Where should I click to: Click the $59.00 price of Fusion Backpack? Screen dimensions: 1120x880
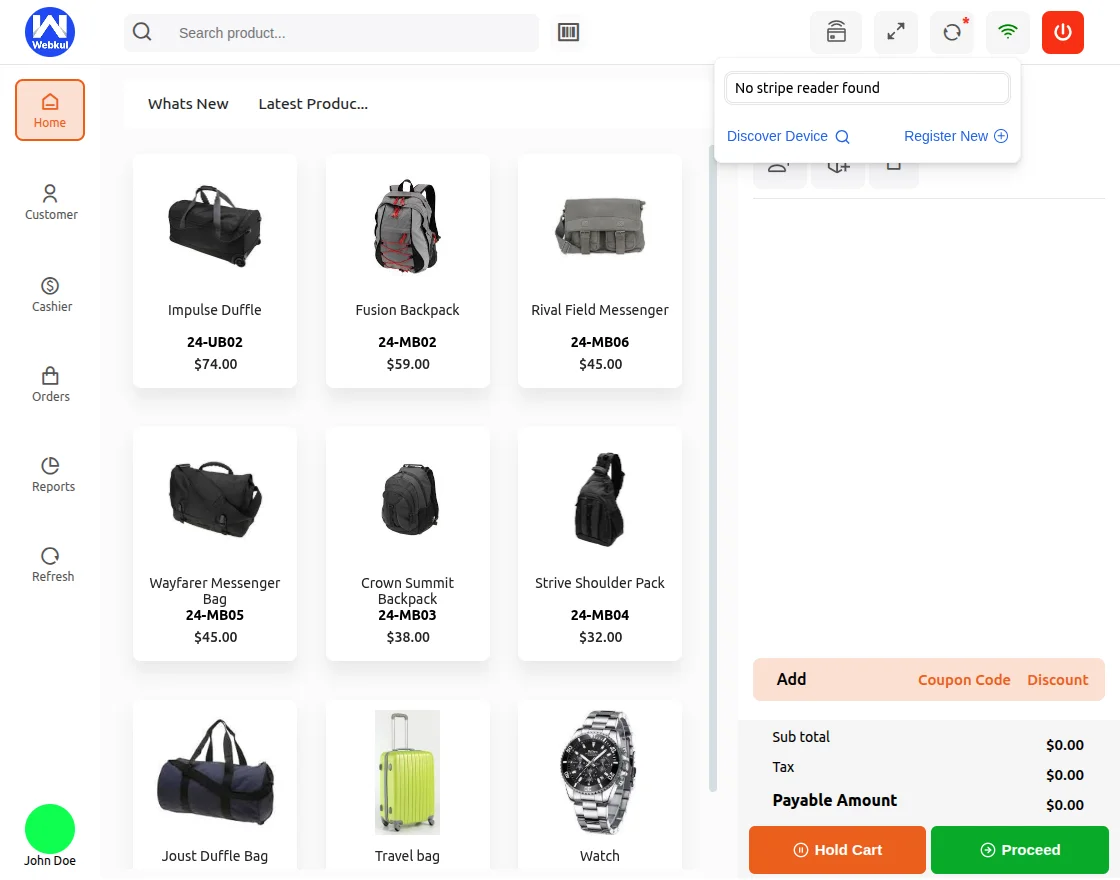tap(408, 364)
